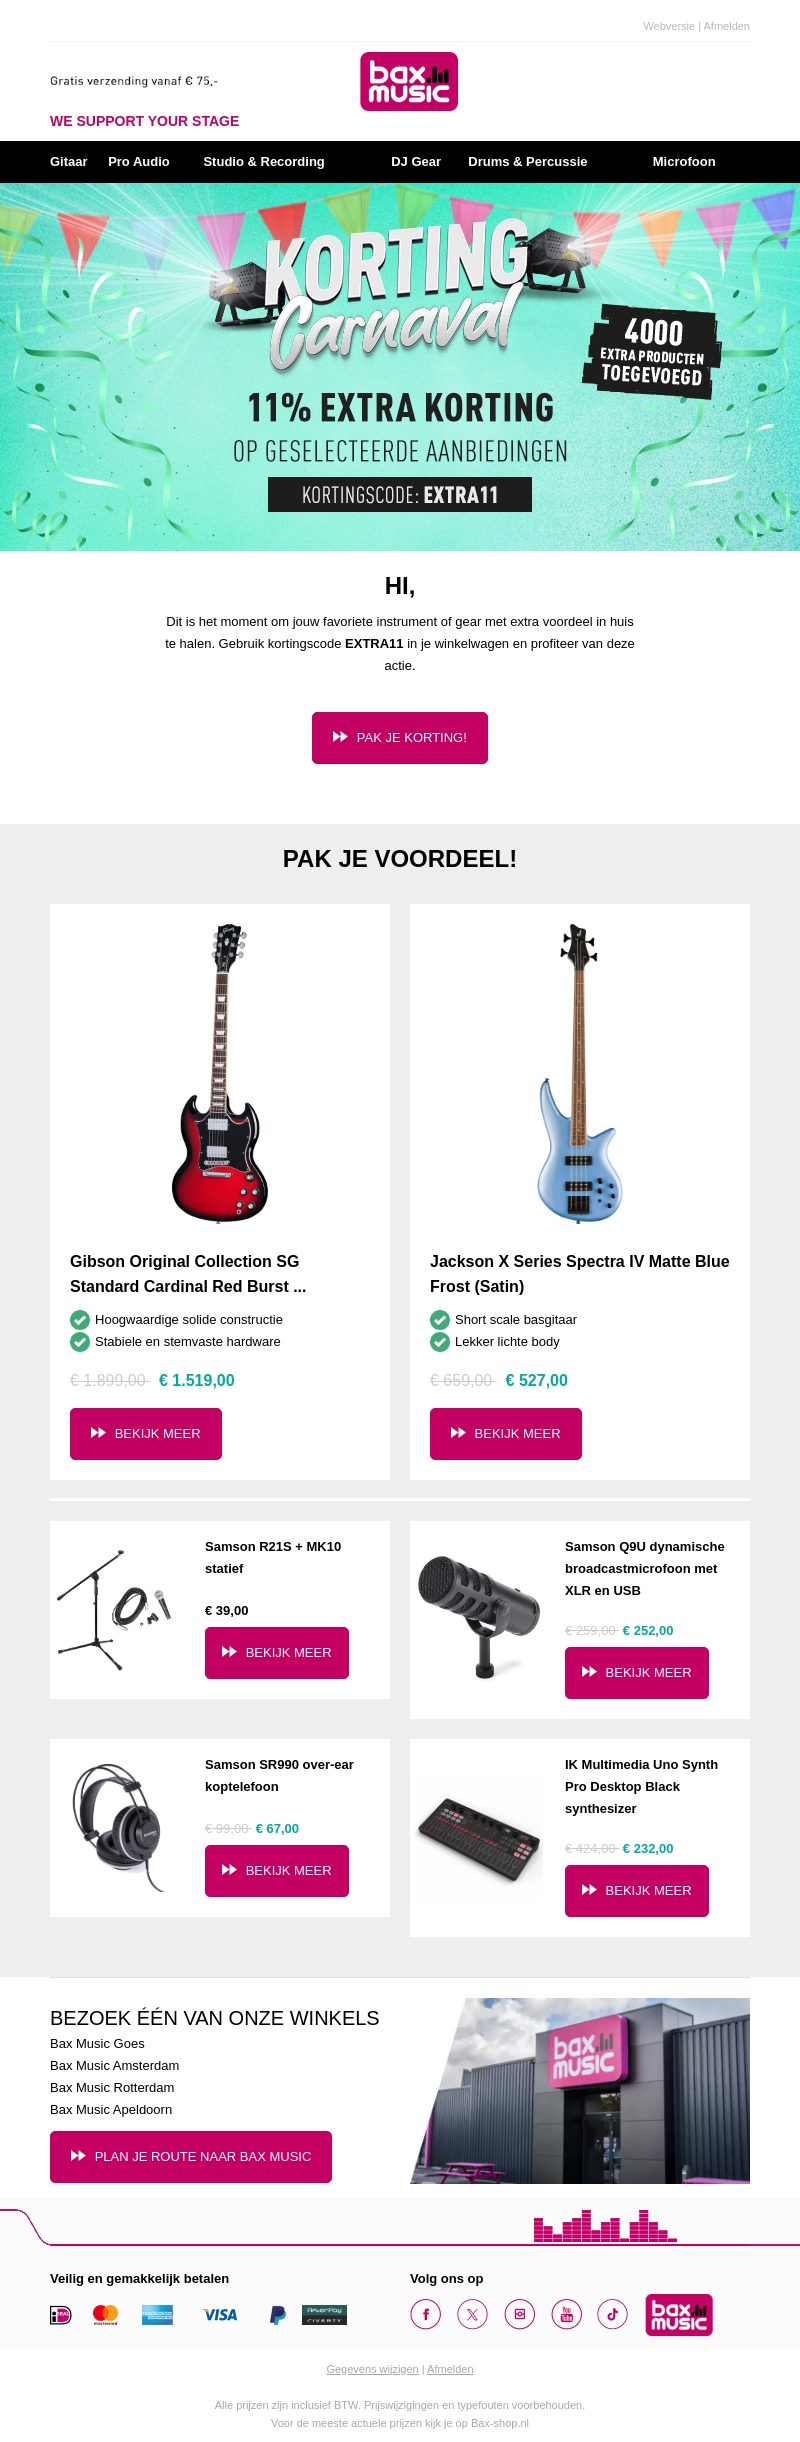The width and height of the screenshot is (800, 2442).
Task: Click BEKIJK MEER for the Gibson SG guitar
Action: click(146, 1433)
